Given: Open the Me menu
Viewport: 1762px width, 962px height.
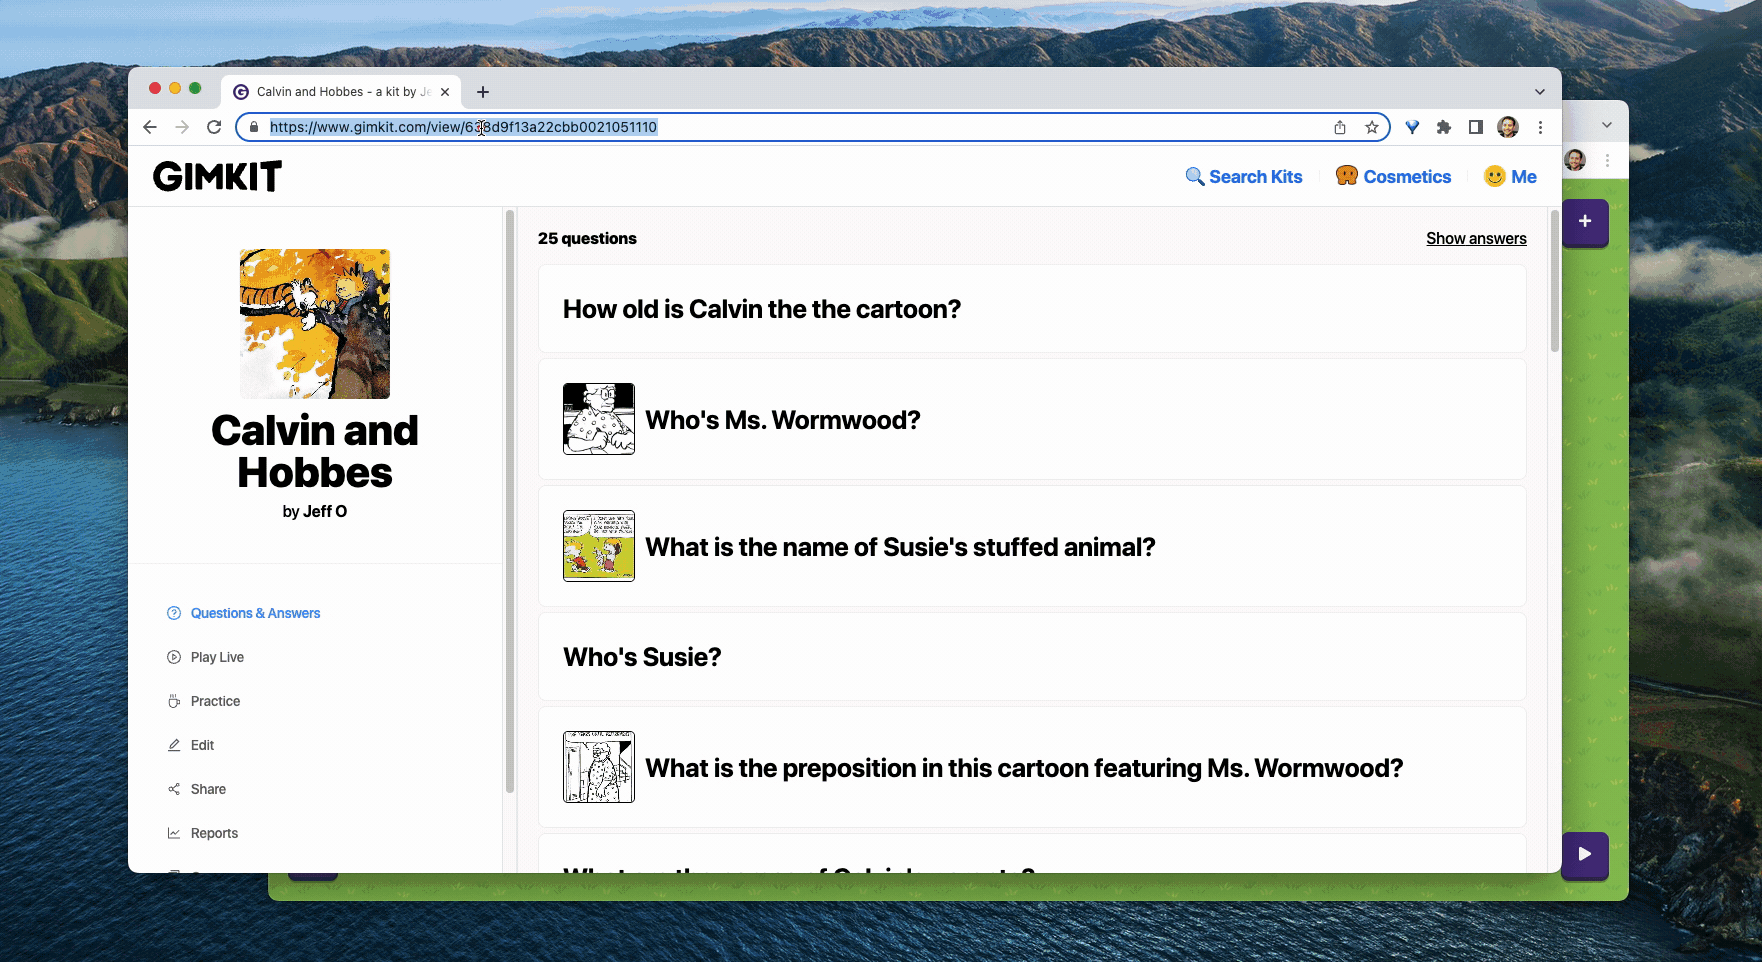Looking at the screenshot, I should [1510, 177].
